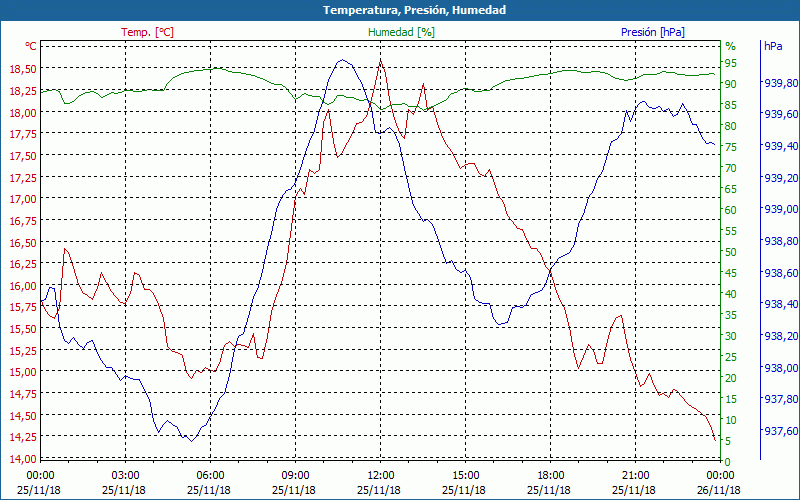Click temperature axis value 18,25

pyautogui.click(x=22, y=91)
